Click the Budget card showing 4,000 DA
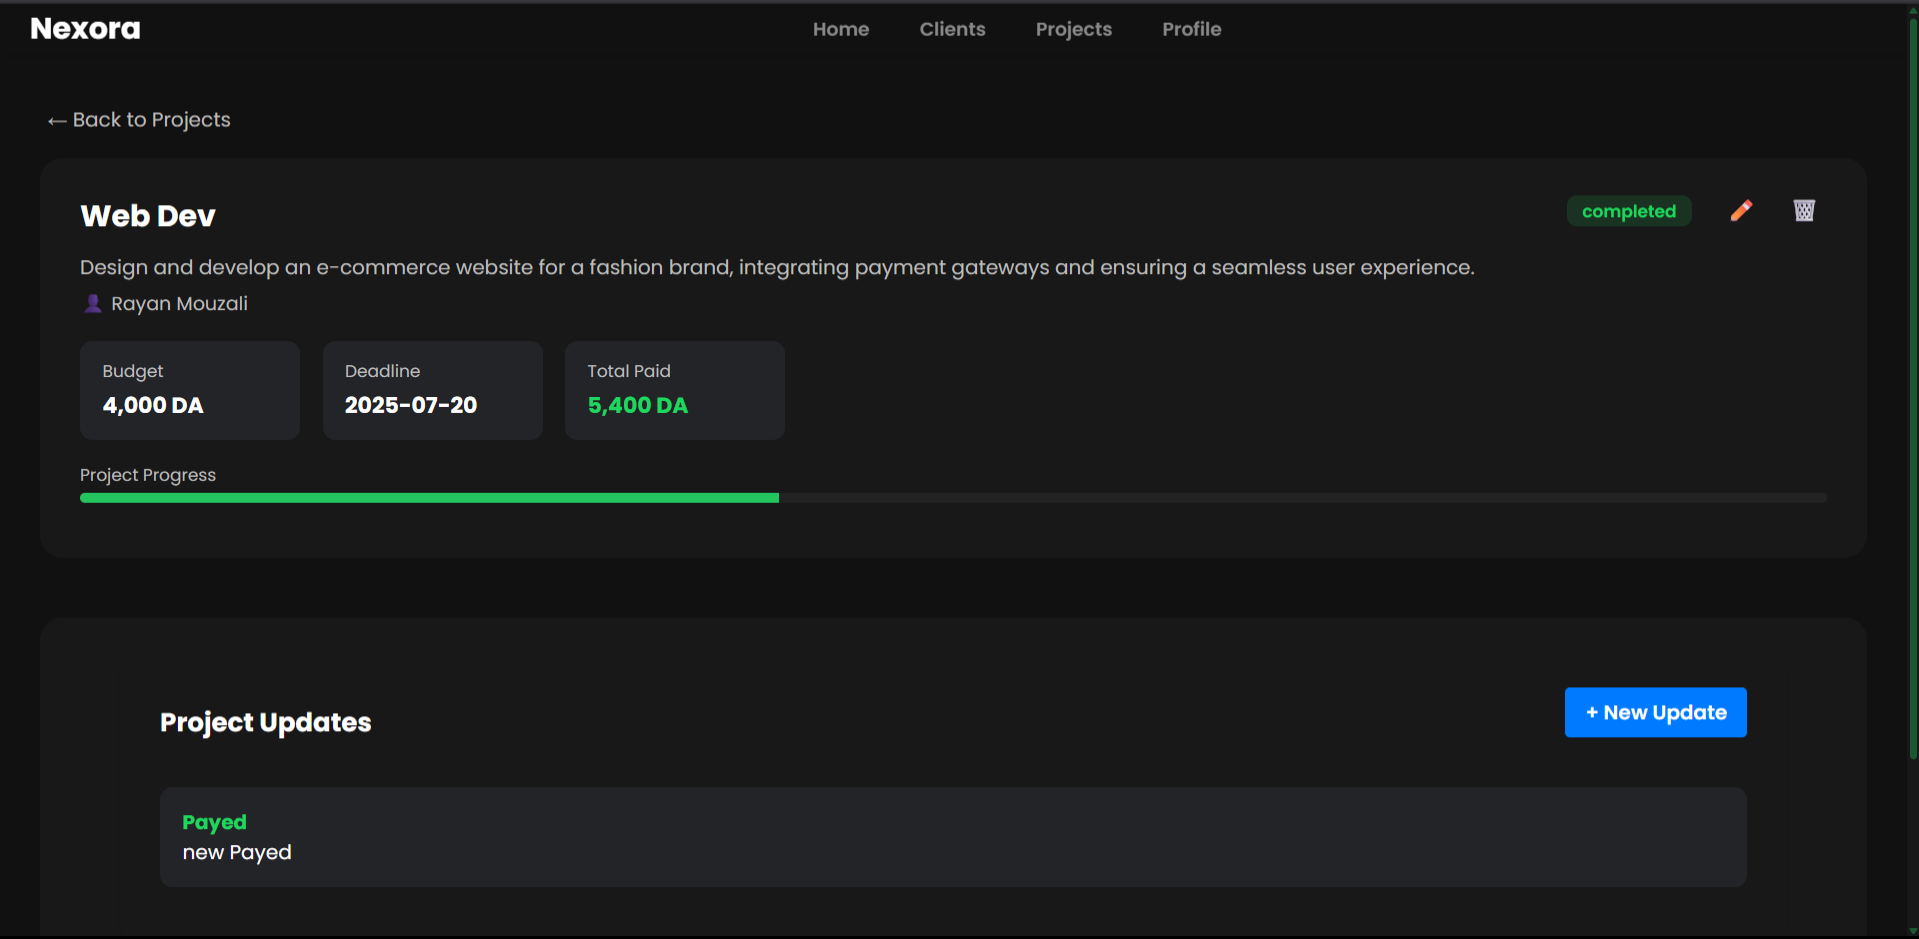 [x=189, y=390]
